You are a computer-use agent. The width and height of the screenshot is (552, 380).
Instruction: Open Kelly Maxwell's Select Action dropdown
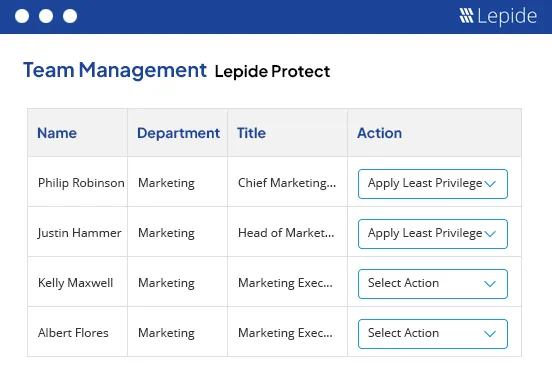[x=433, y=284]
